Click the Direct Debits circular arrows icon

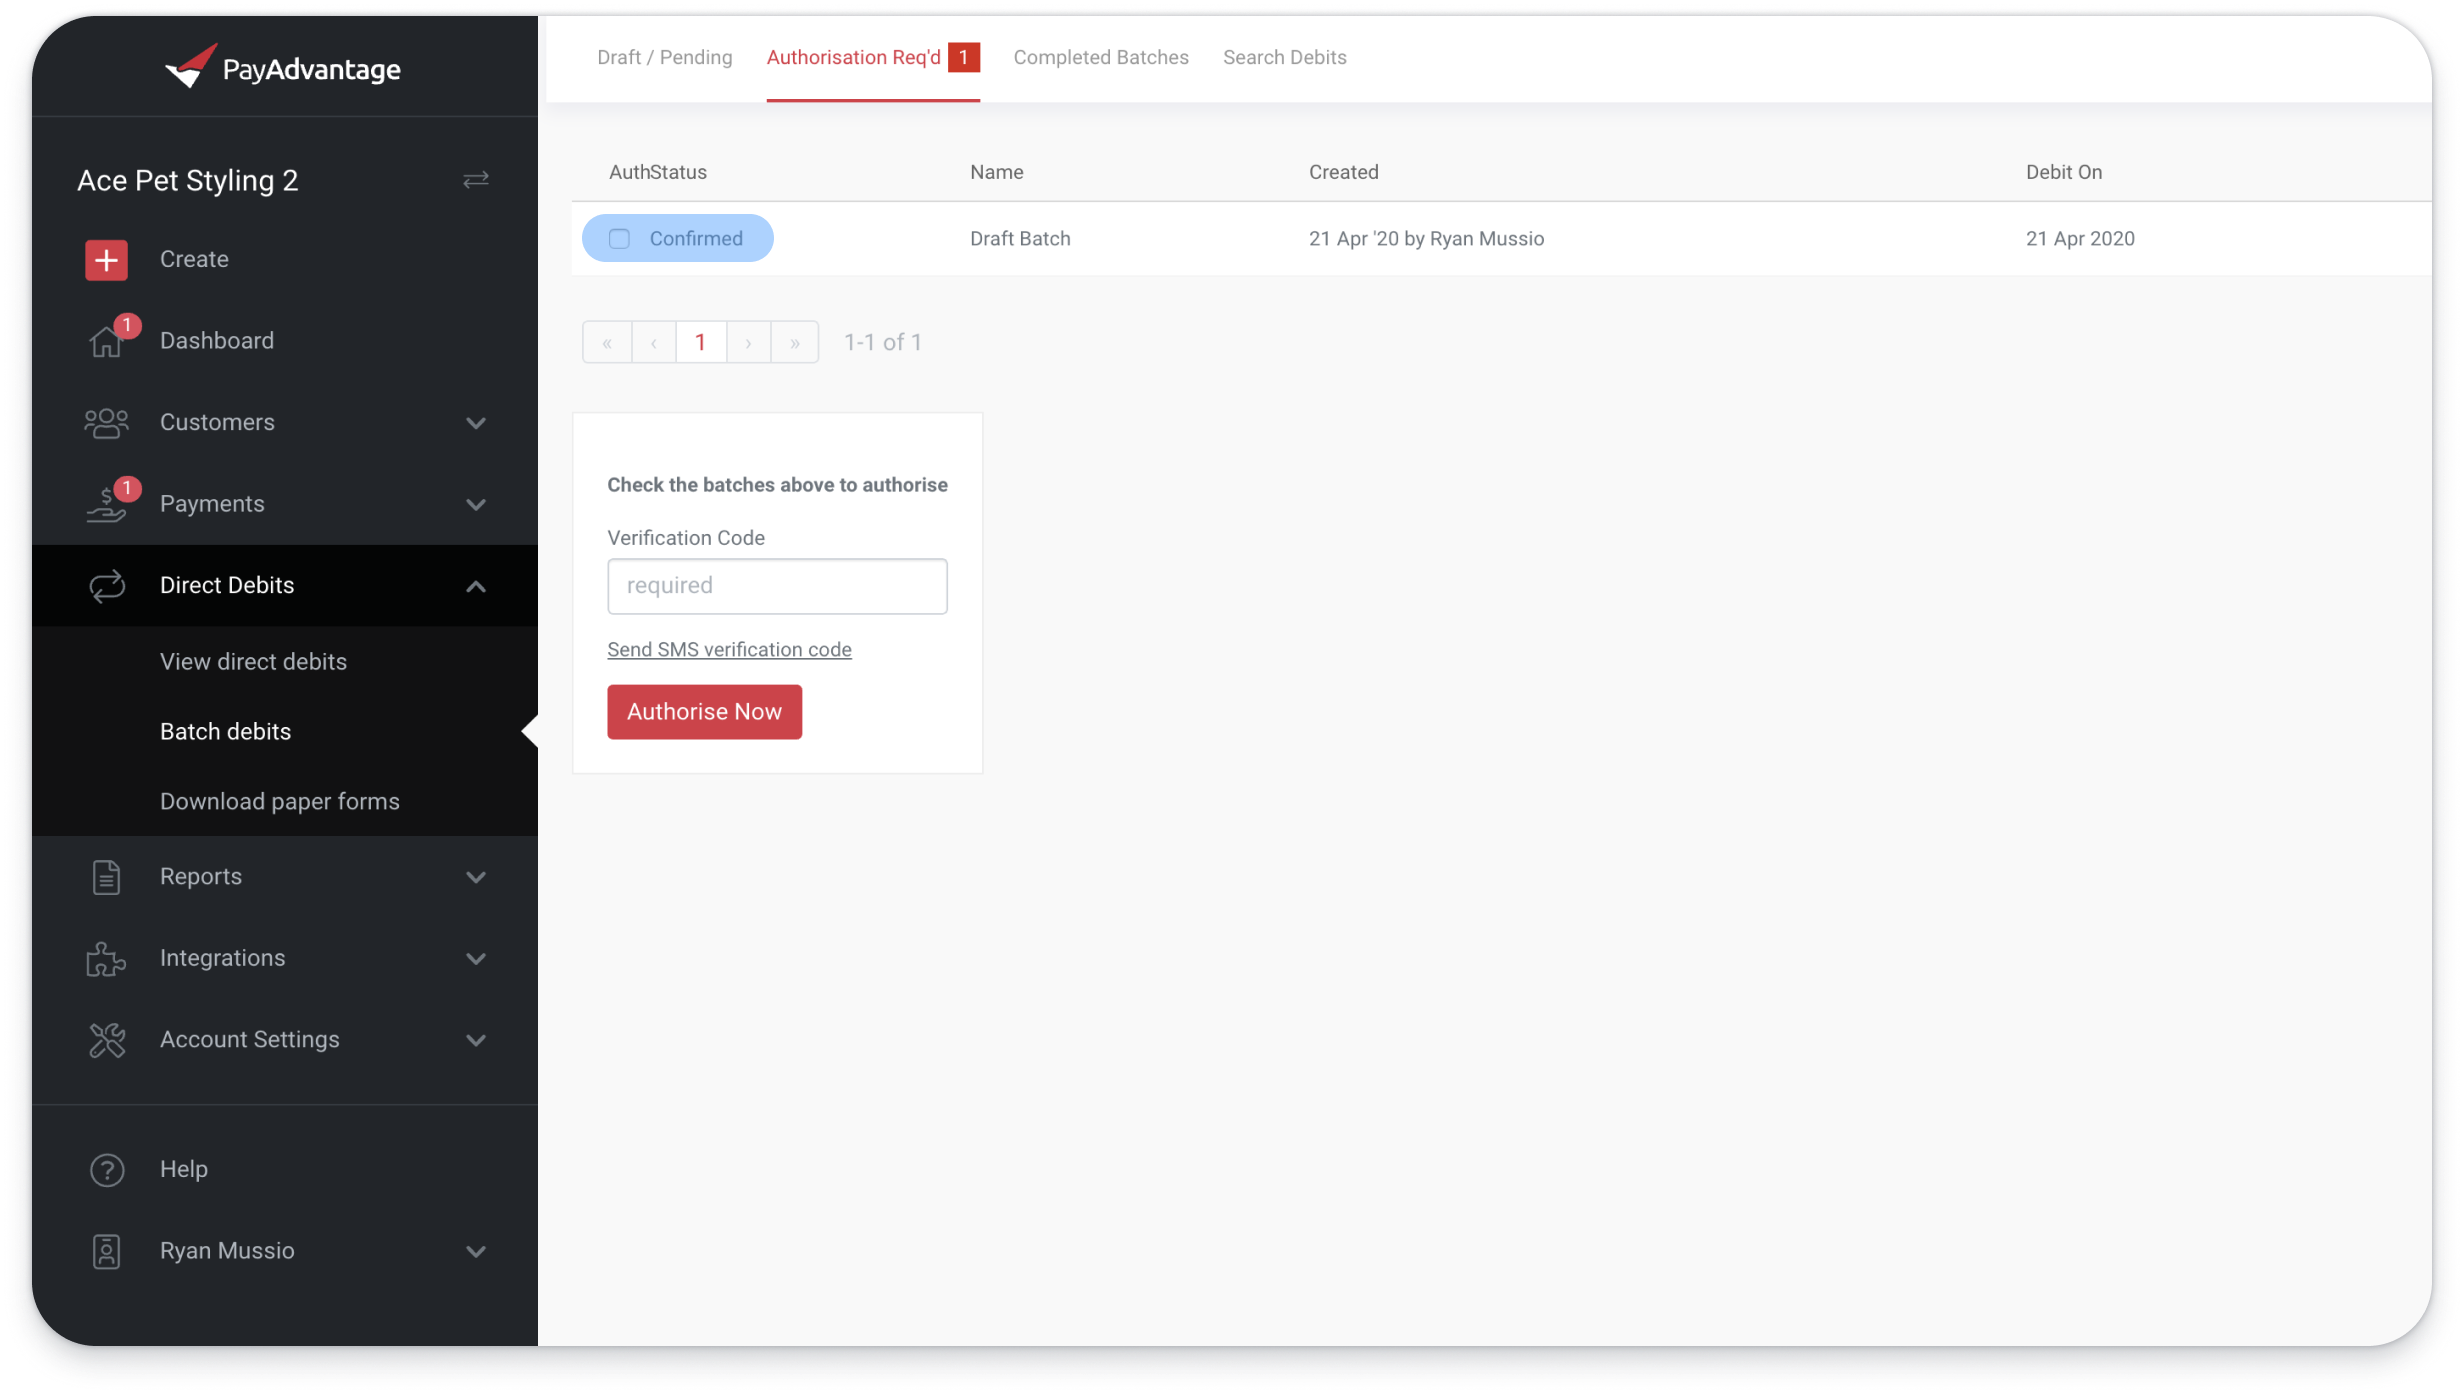[x=106, y=585]
